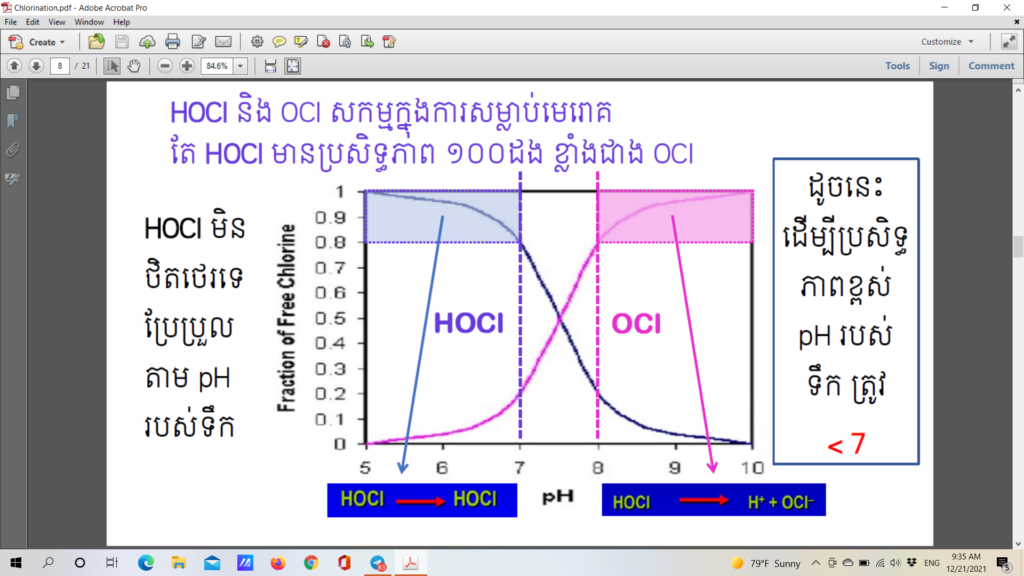This screenshot has height=576, width=1024.
Task: Open the zoom percentage dropdown
Action: (x=241, y=66)
